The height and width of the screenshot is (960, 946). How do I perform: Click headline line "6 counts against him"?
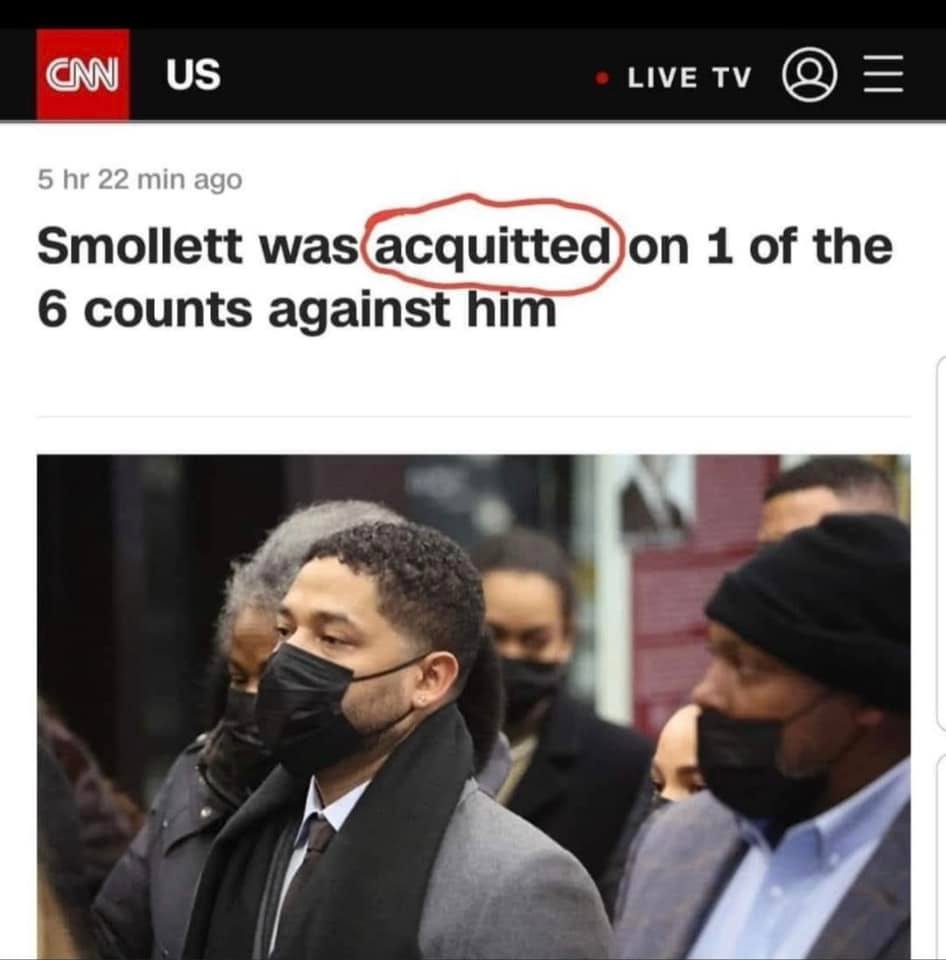(297, 309)
